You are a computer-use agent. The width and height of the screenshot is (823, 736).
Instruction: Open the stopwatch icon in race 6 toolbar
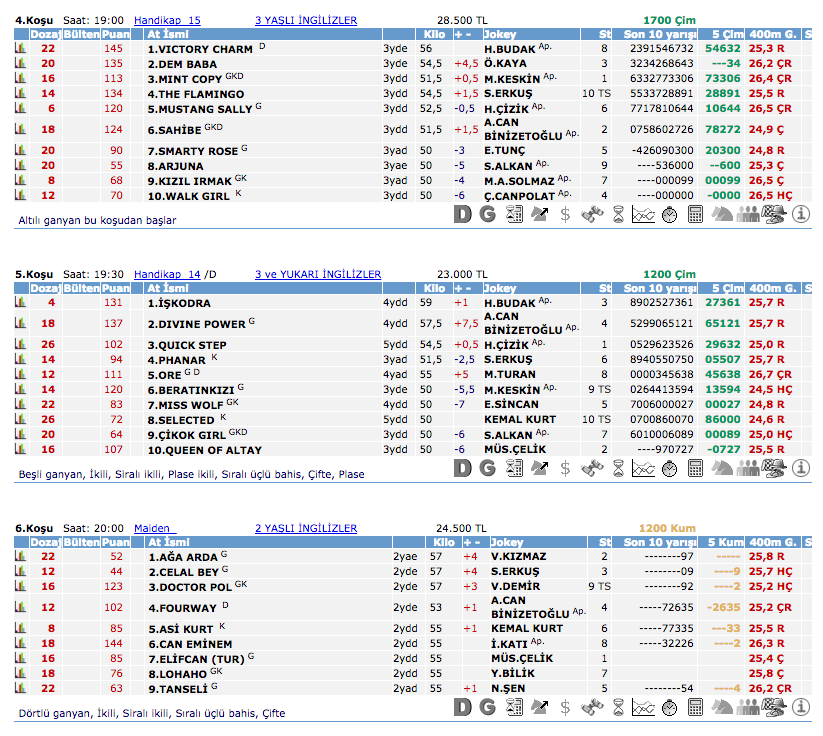(670, 707)
